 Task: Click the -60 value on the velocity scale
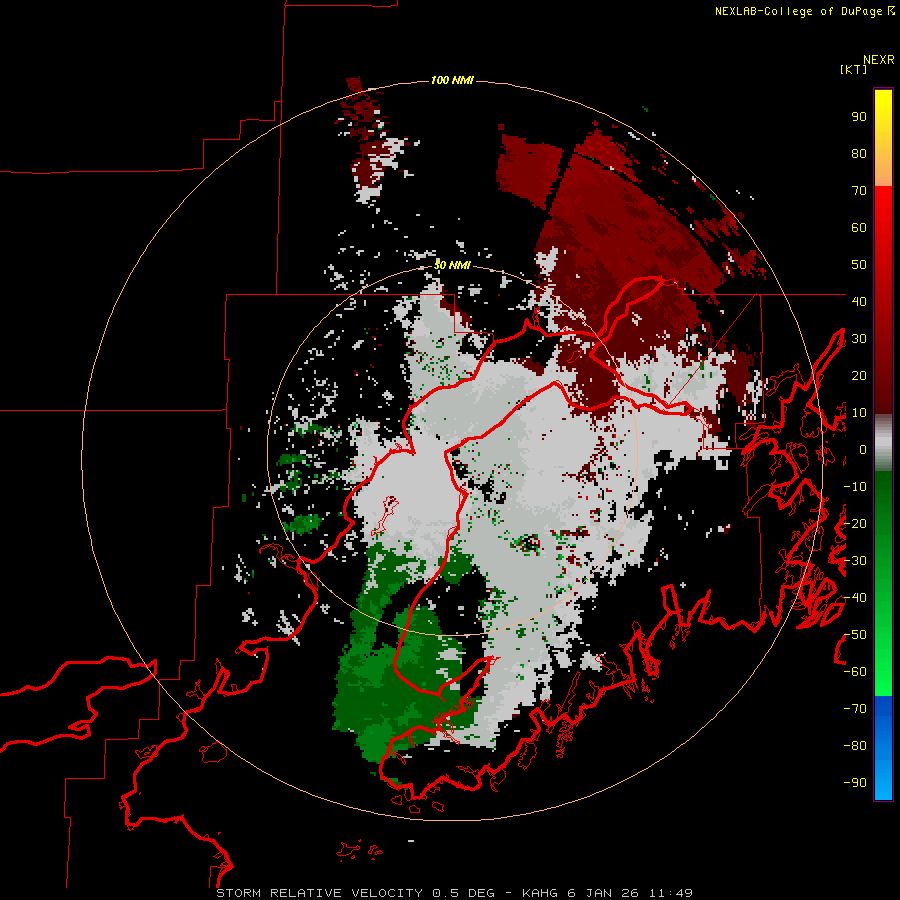(855, 672)
